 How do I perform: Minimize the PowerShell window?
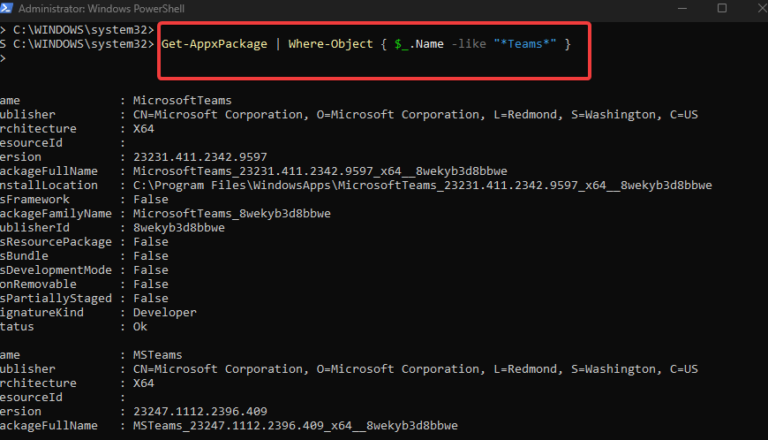682,8
